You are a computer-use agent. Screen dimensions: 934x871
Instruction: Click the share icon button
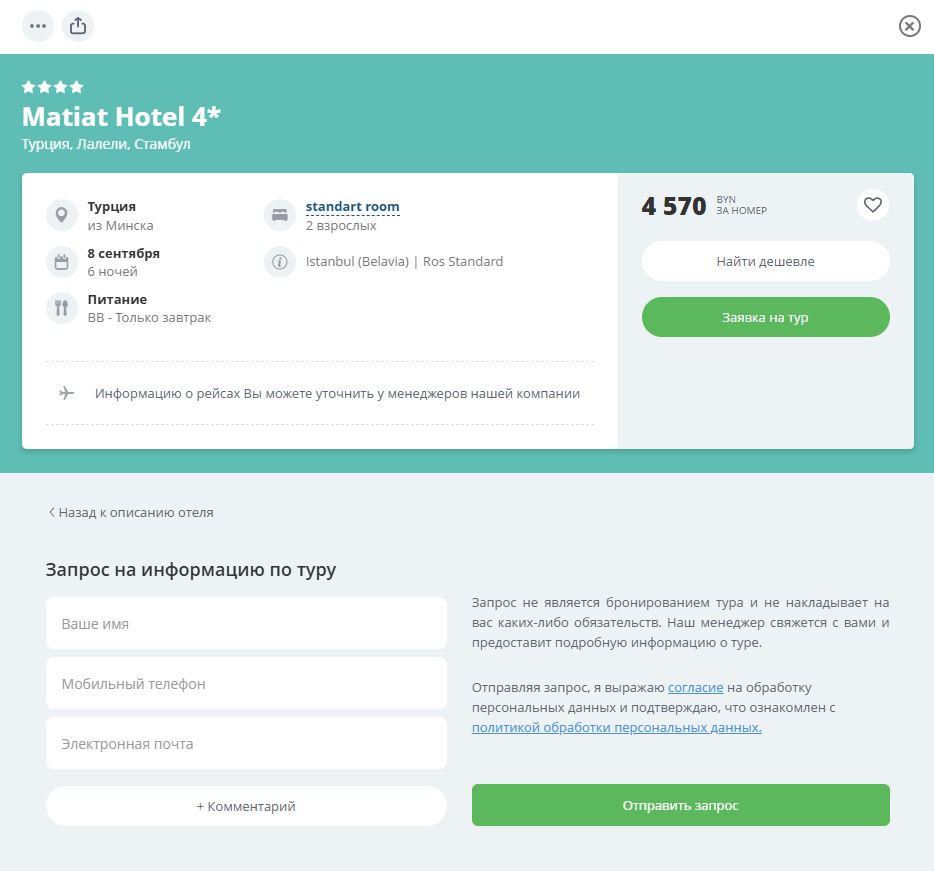[78, 26]
